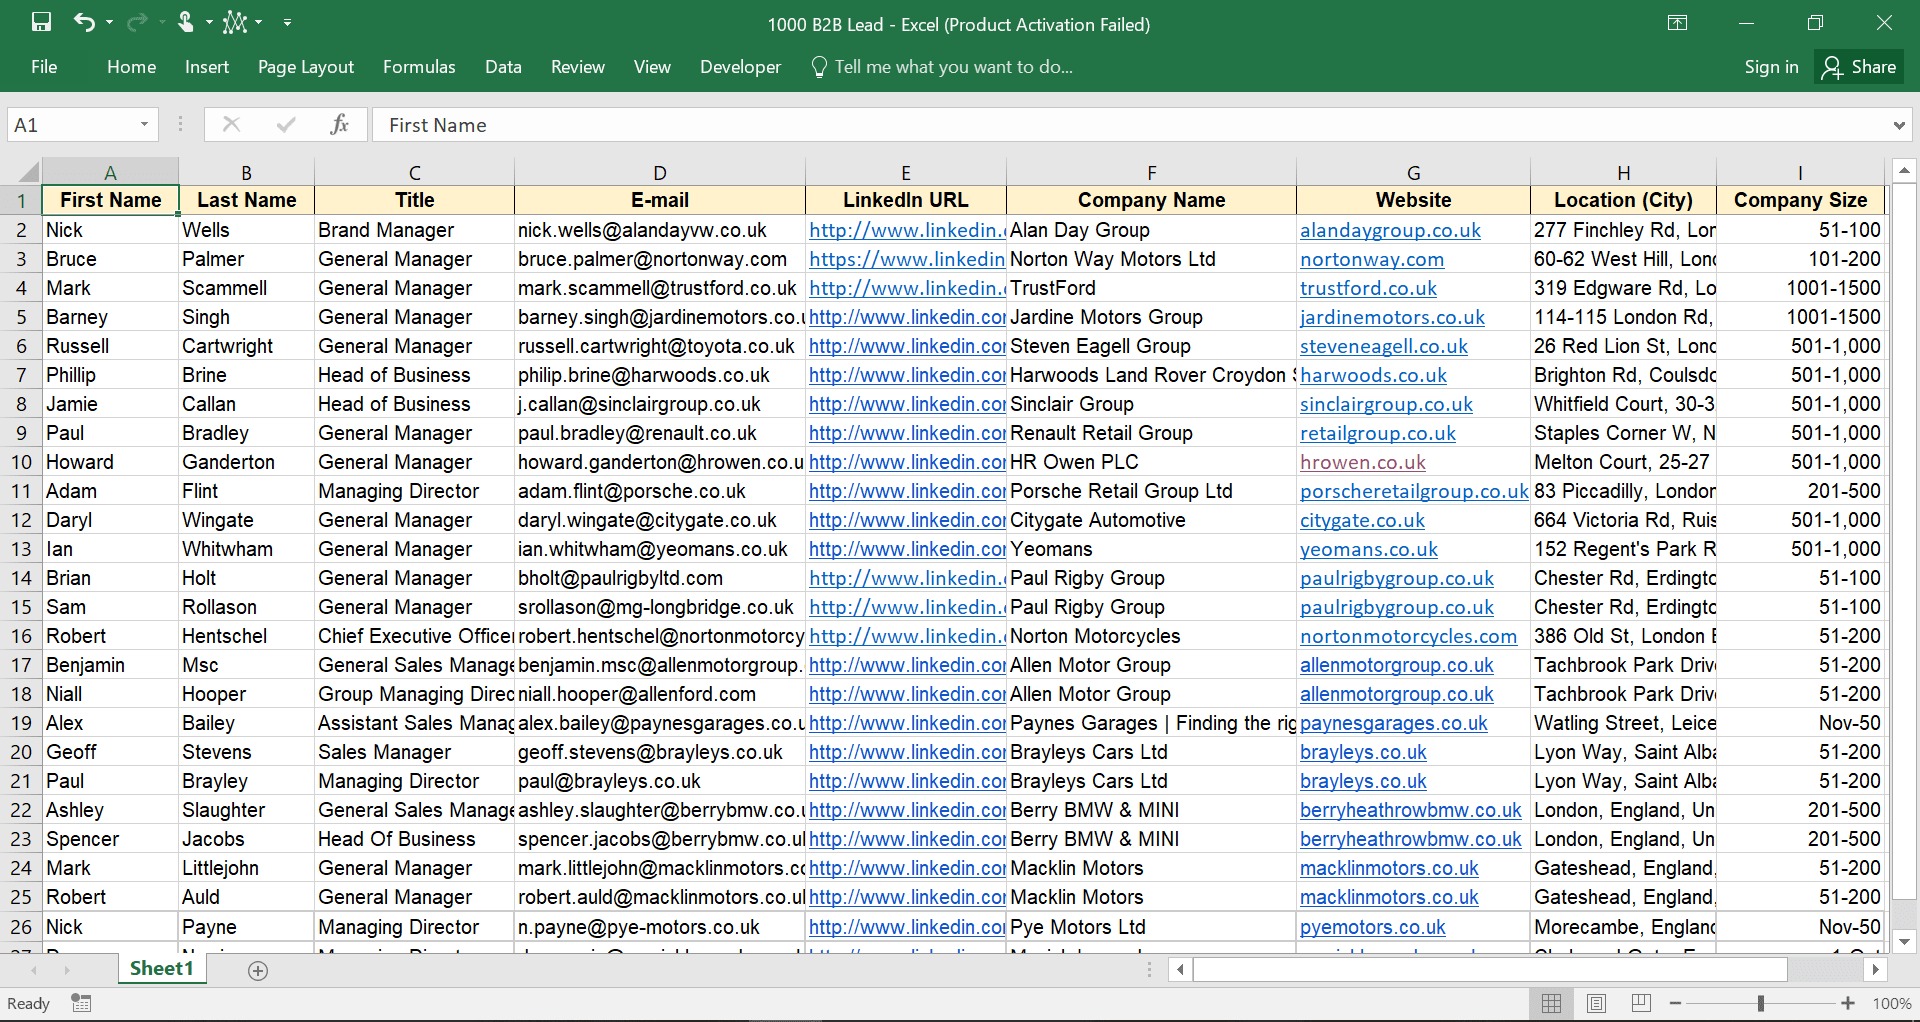Click the Insert Function fx icon

[339, 124]
